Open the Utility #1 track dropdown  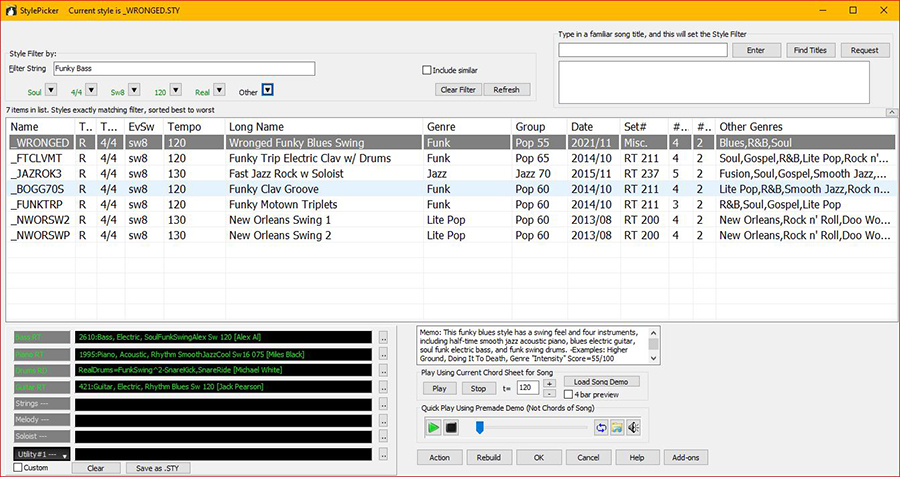[65, 455]
